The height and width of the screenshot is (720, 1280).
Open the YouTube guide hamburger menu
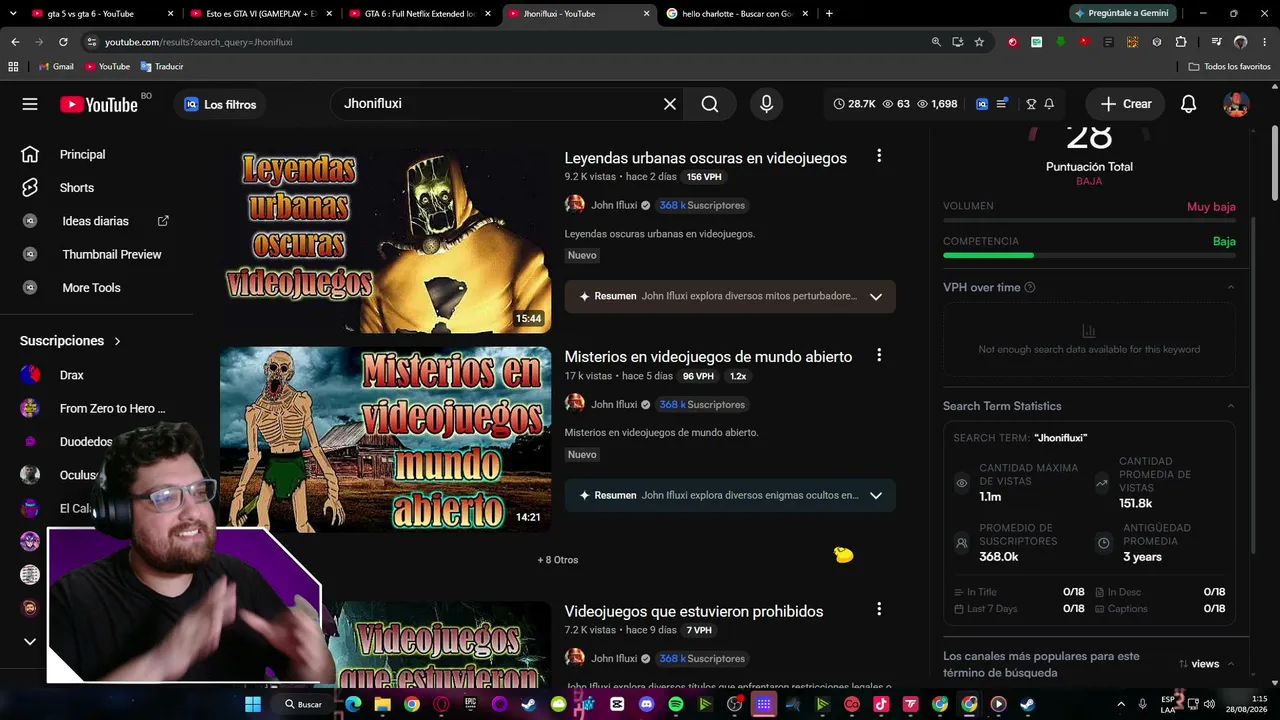pyautogui.click(x=30, y=104)
